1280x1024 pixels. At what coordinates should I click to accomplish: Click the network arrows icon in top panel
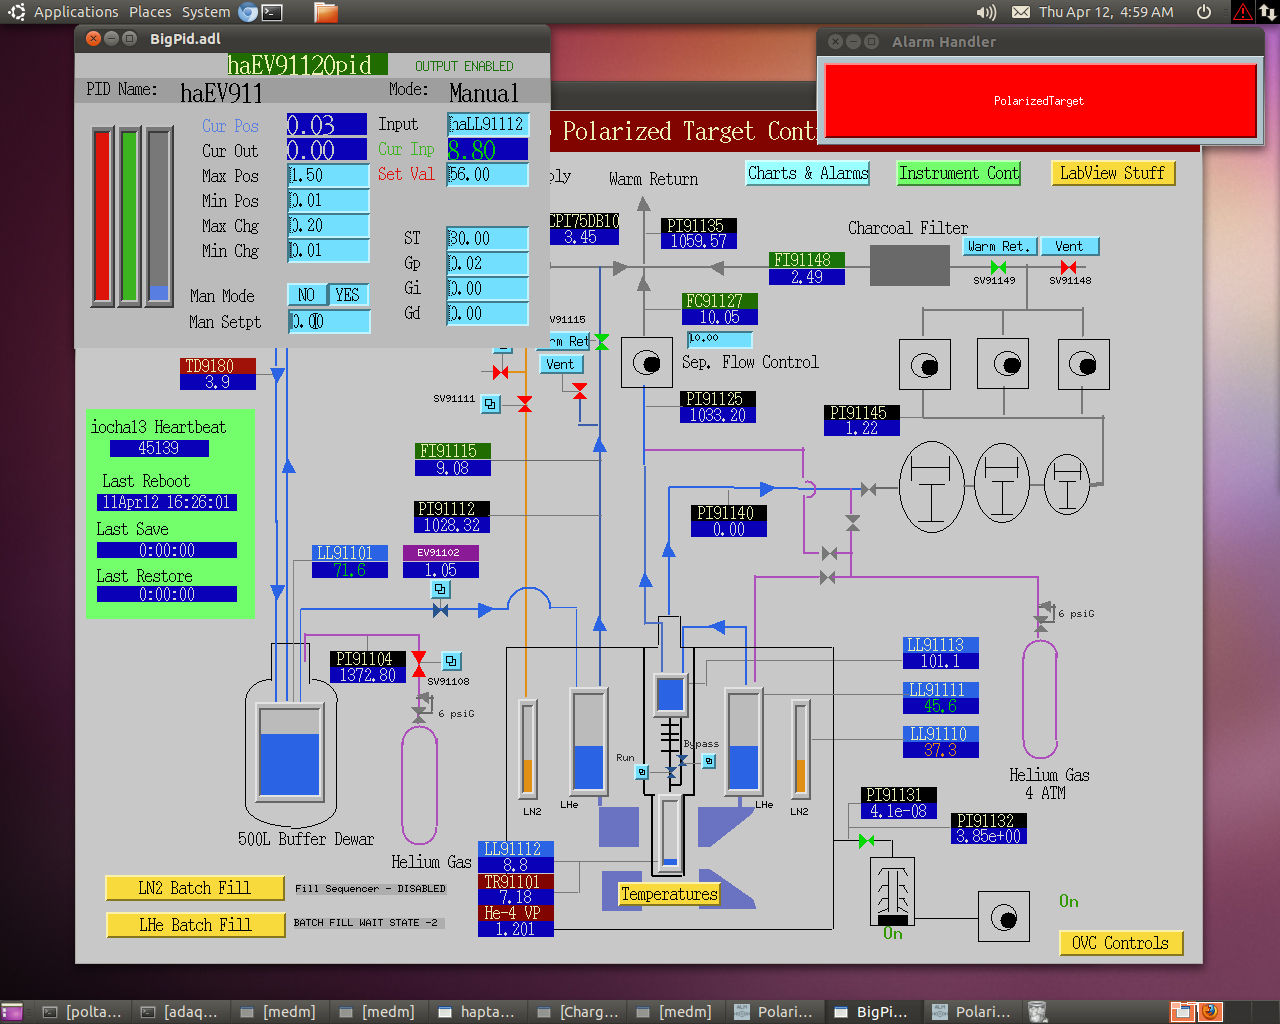pyautogui.click(x=1268, y=12)
